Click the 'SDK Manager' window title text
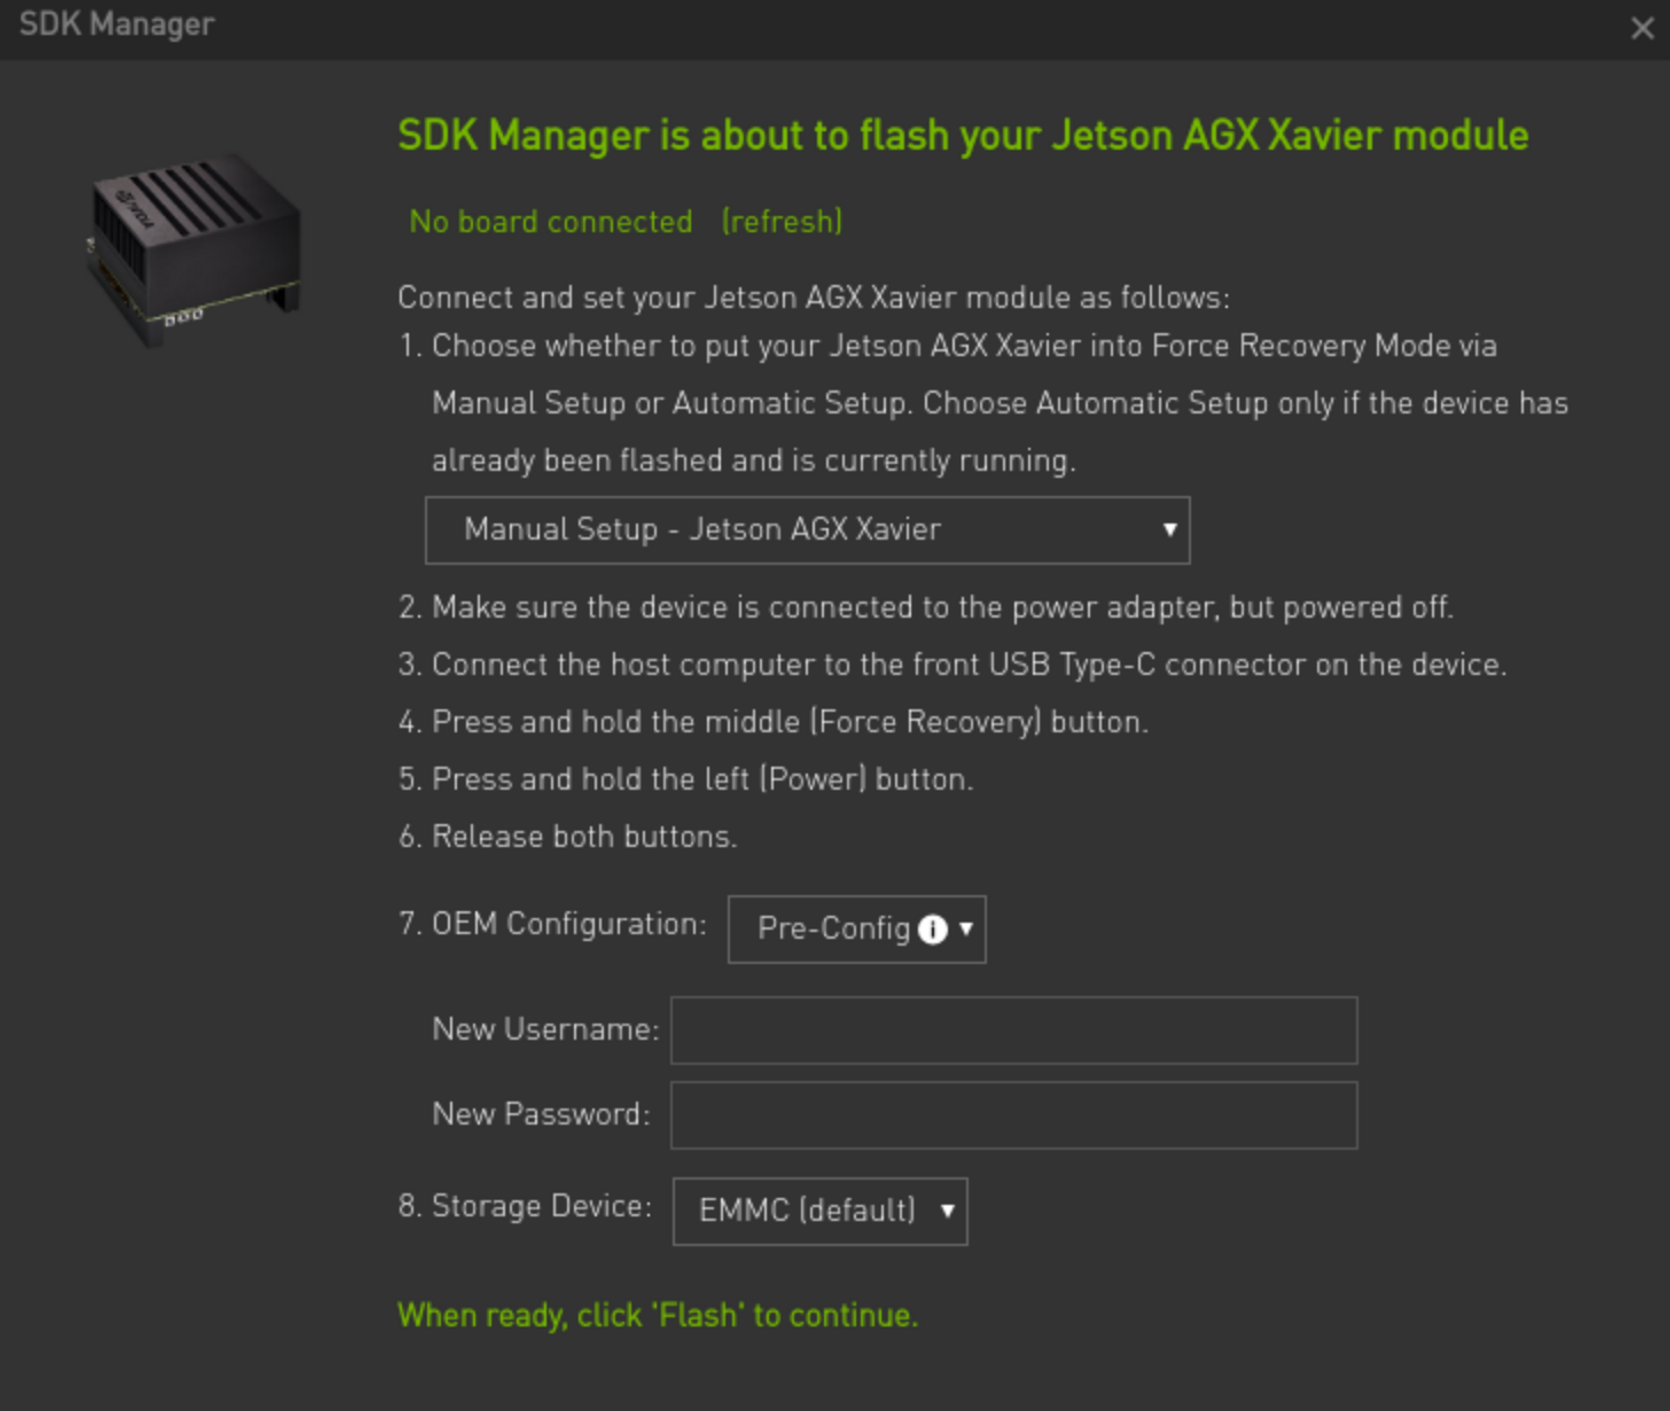 point(117,24)
